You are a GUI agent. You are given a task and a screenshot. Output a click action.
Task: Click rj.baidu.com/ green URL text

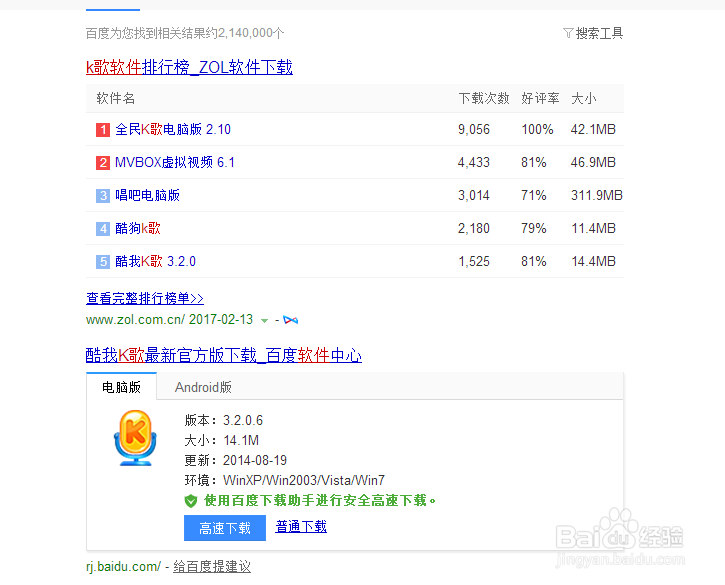tap(123, 567)
